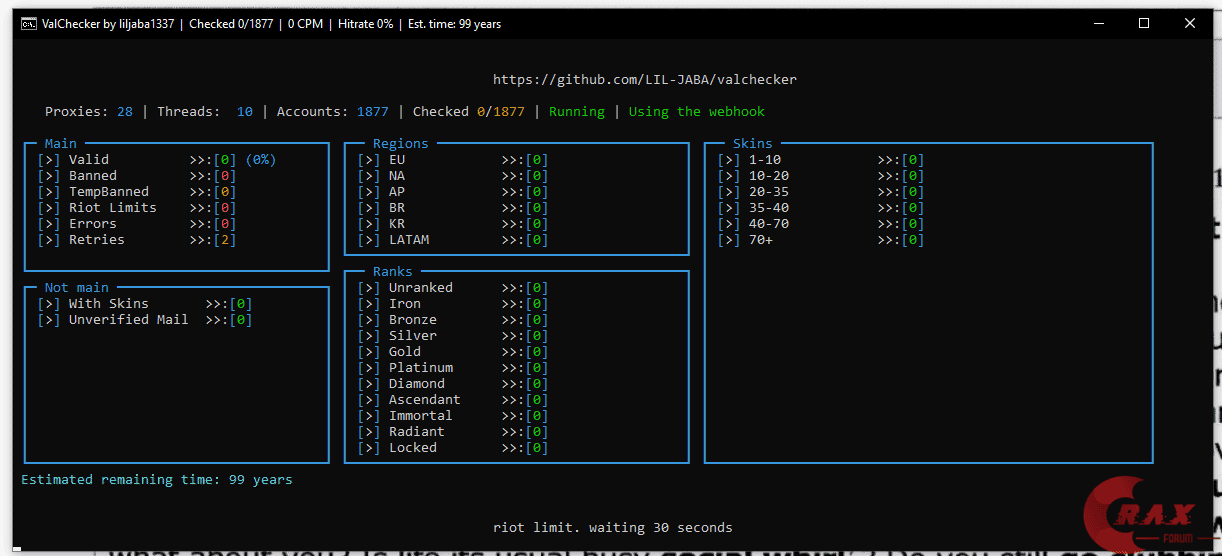Click the console icon in title bar

click(x=30, y=24)
